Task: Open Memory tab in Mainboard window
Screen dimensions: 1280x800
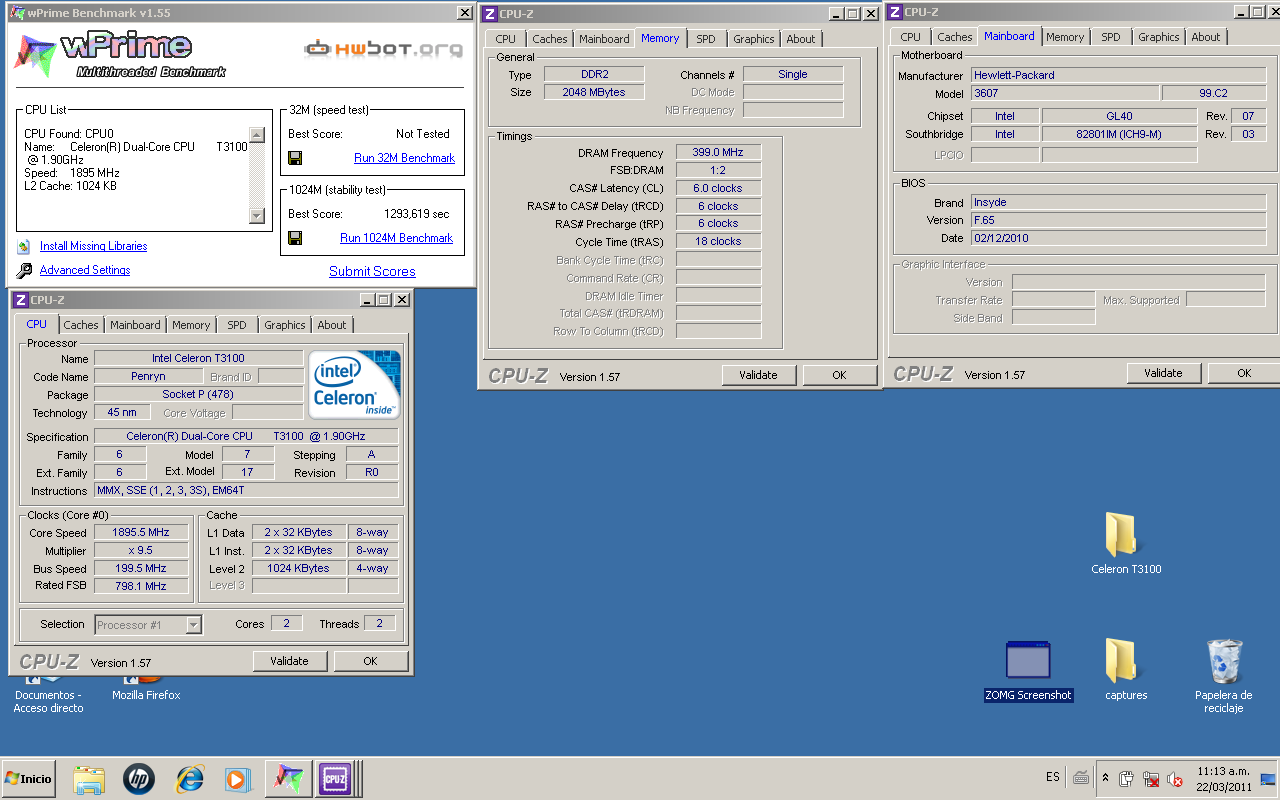Action: click(x=1065, y=37)
